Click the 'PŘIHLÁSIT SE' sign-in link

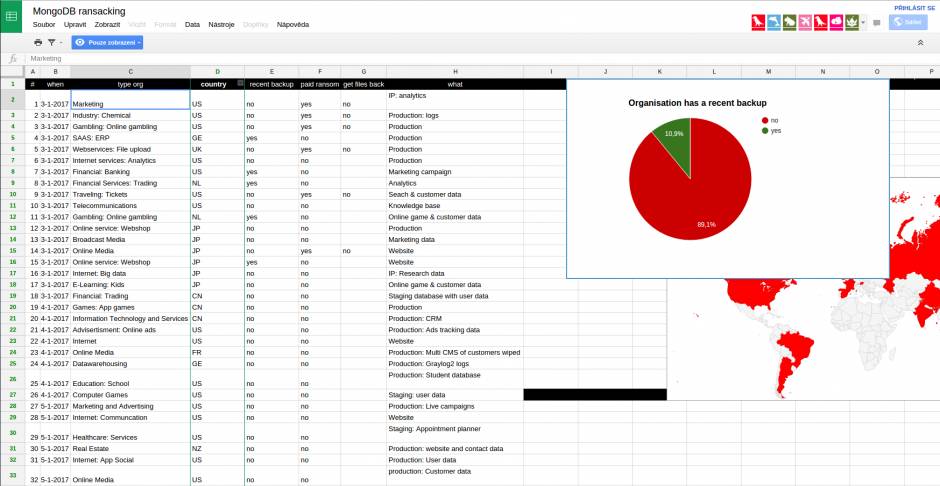pyautogui.click(x=914, y=8)
